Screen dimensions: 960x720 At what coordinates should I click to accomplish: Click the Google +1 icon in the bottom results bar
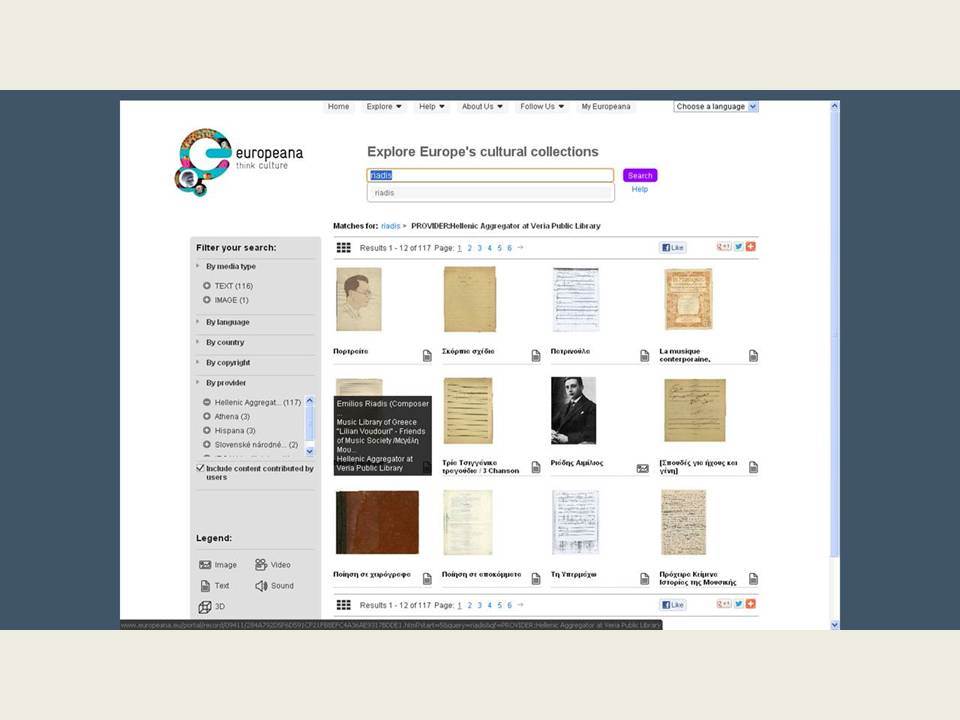[724, 604]
